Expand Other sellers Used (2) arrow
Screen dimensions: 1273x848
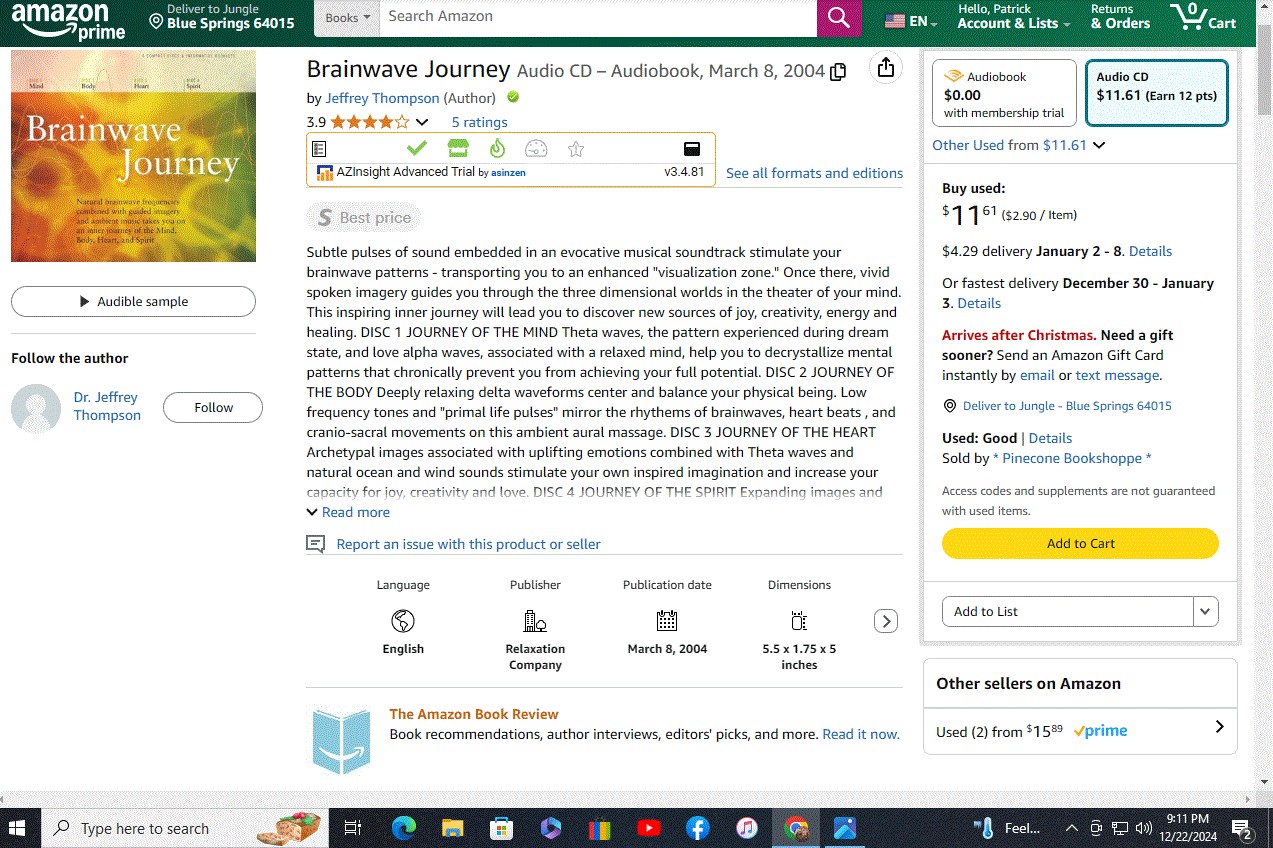pyautogui.click(x=1219, y=728)
